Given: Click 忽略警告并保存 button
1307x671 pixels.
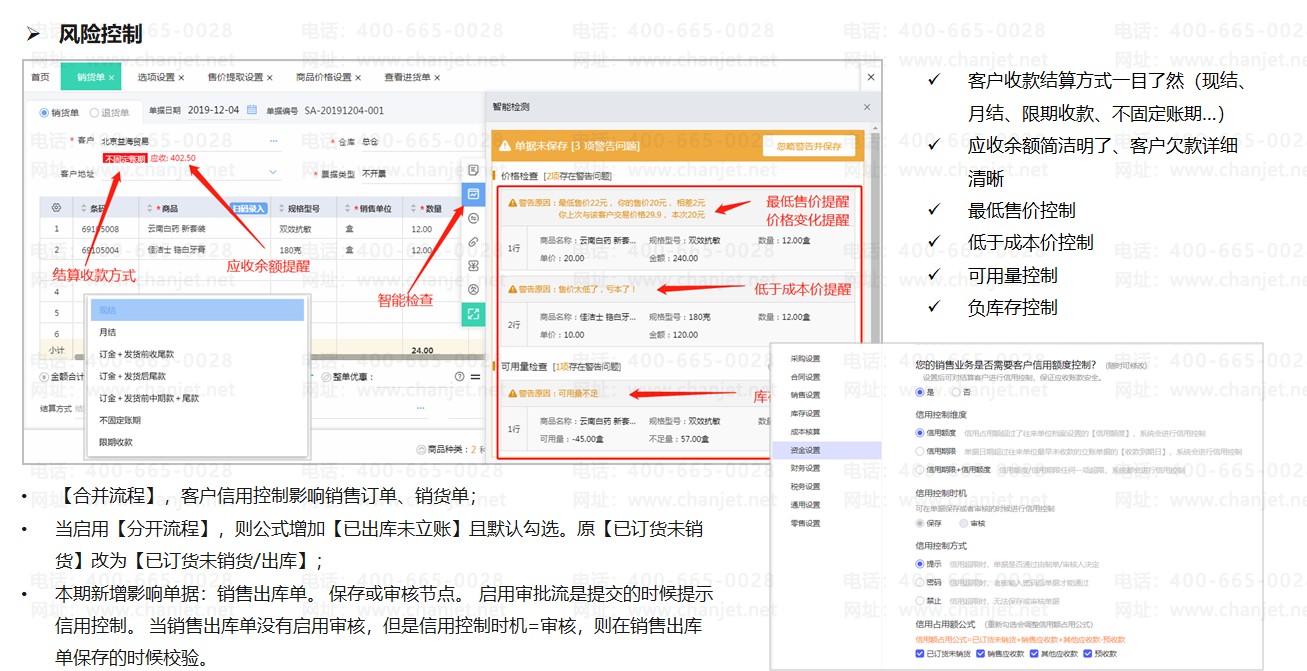Looking at the screenshot, I should click(x=808, y=146).
